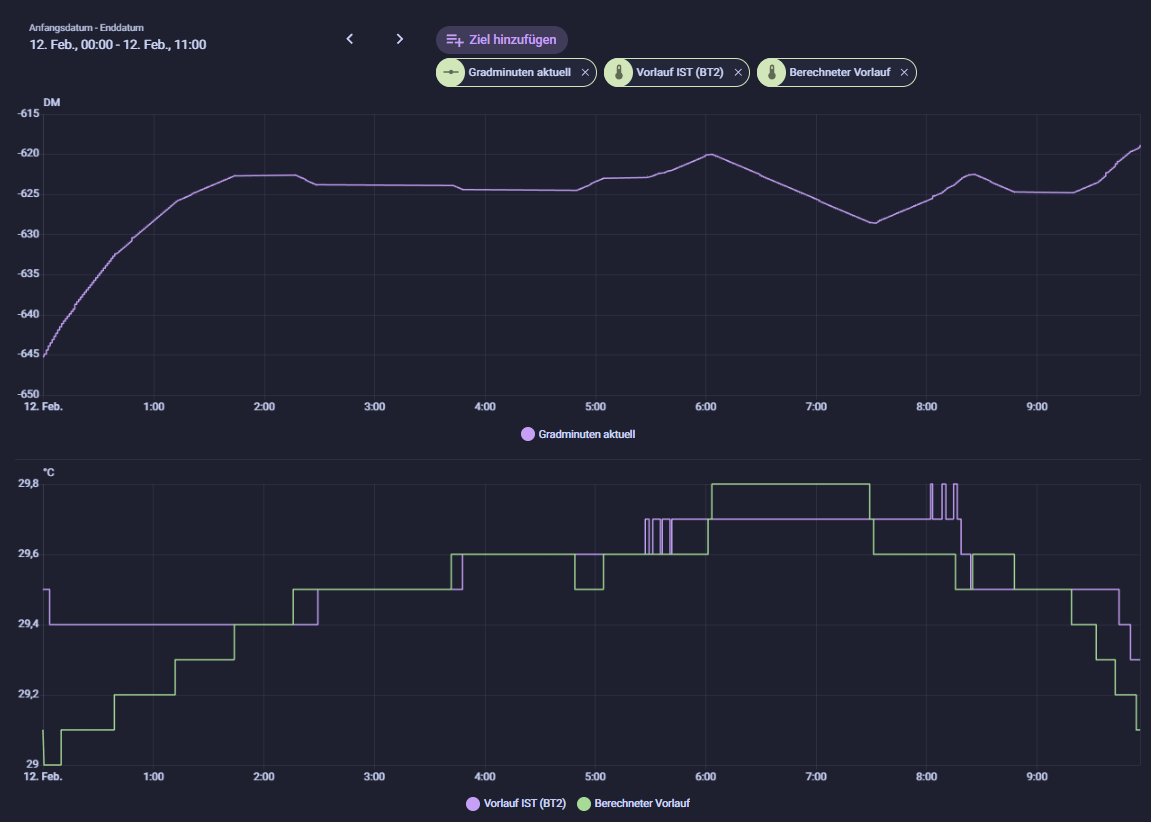
Task: Go to next date range arrow
Action: [400, 39]
